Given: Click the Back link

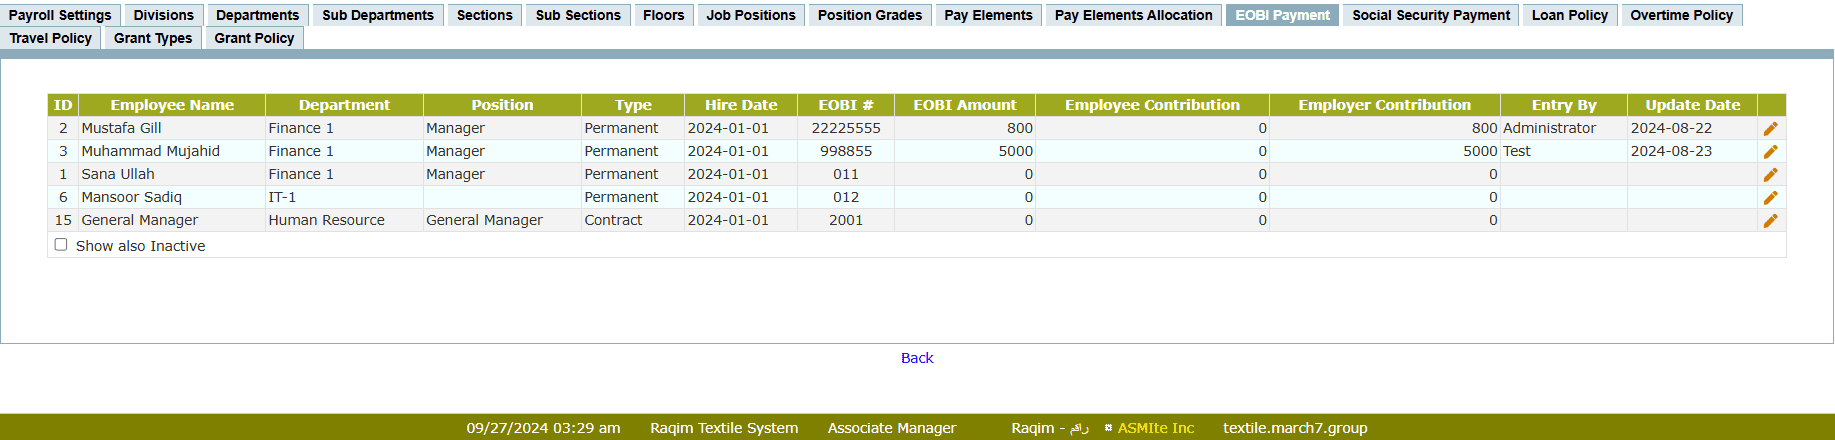Looking at the screenshot, I should tap(917, 358).
